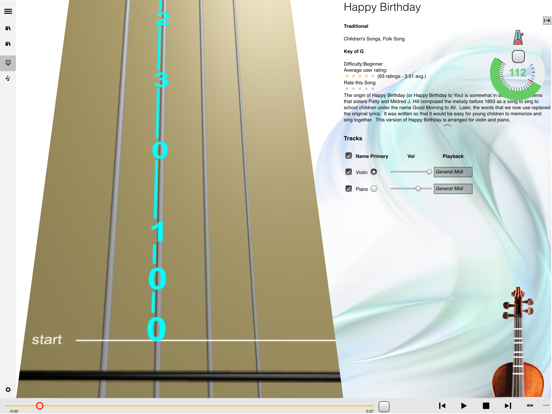Click the "Vol" column header
The image size is (552, 414).
pos(411,156)
